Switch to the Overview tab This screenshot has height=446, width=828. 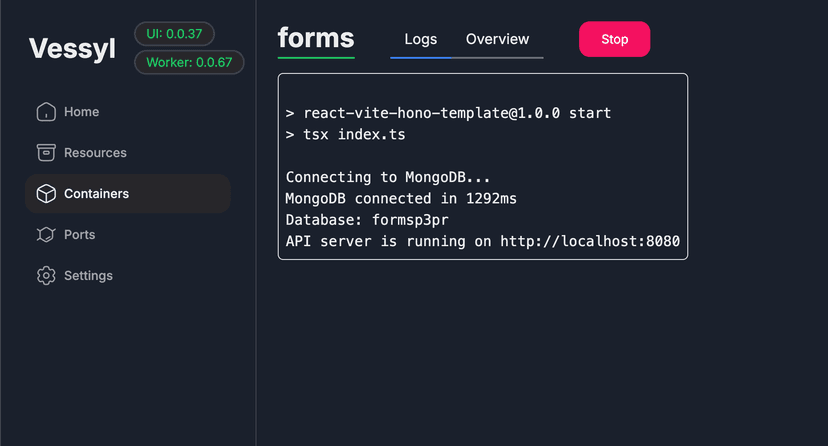tap(497, 40)
